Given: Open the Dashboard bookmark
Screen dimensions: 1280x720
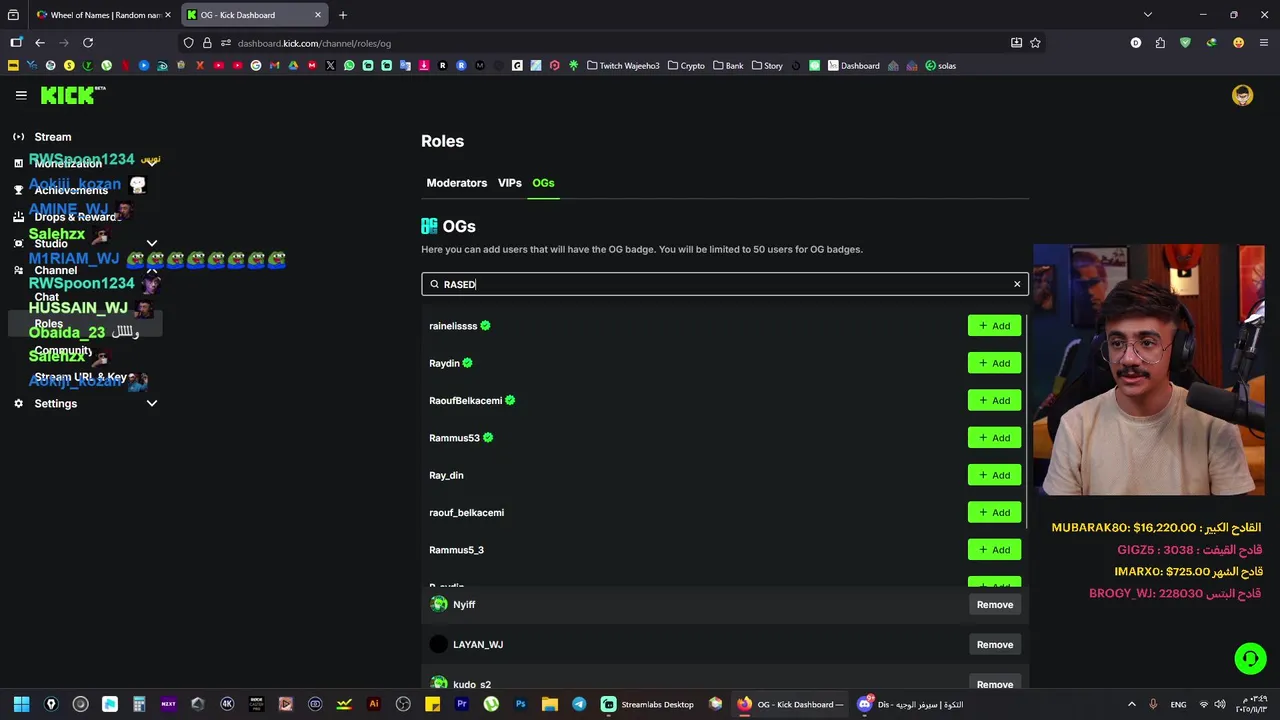Looking at the screenshot, I should click(x=854, y=66).
